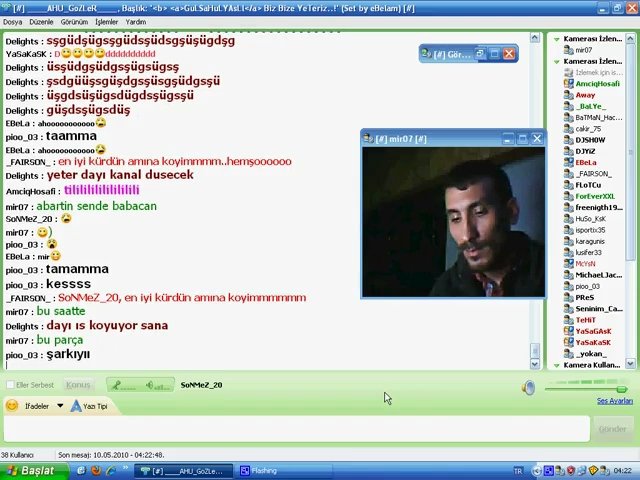Viewport: 640px width, 480px height.
Task: Launch Firefox from quick launch
Action: (96, 471)
